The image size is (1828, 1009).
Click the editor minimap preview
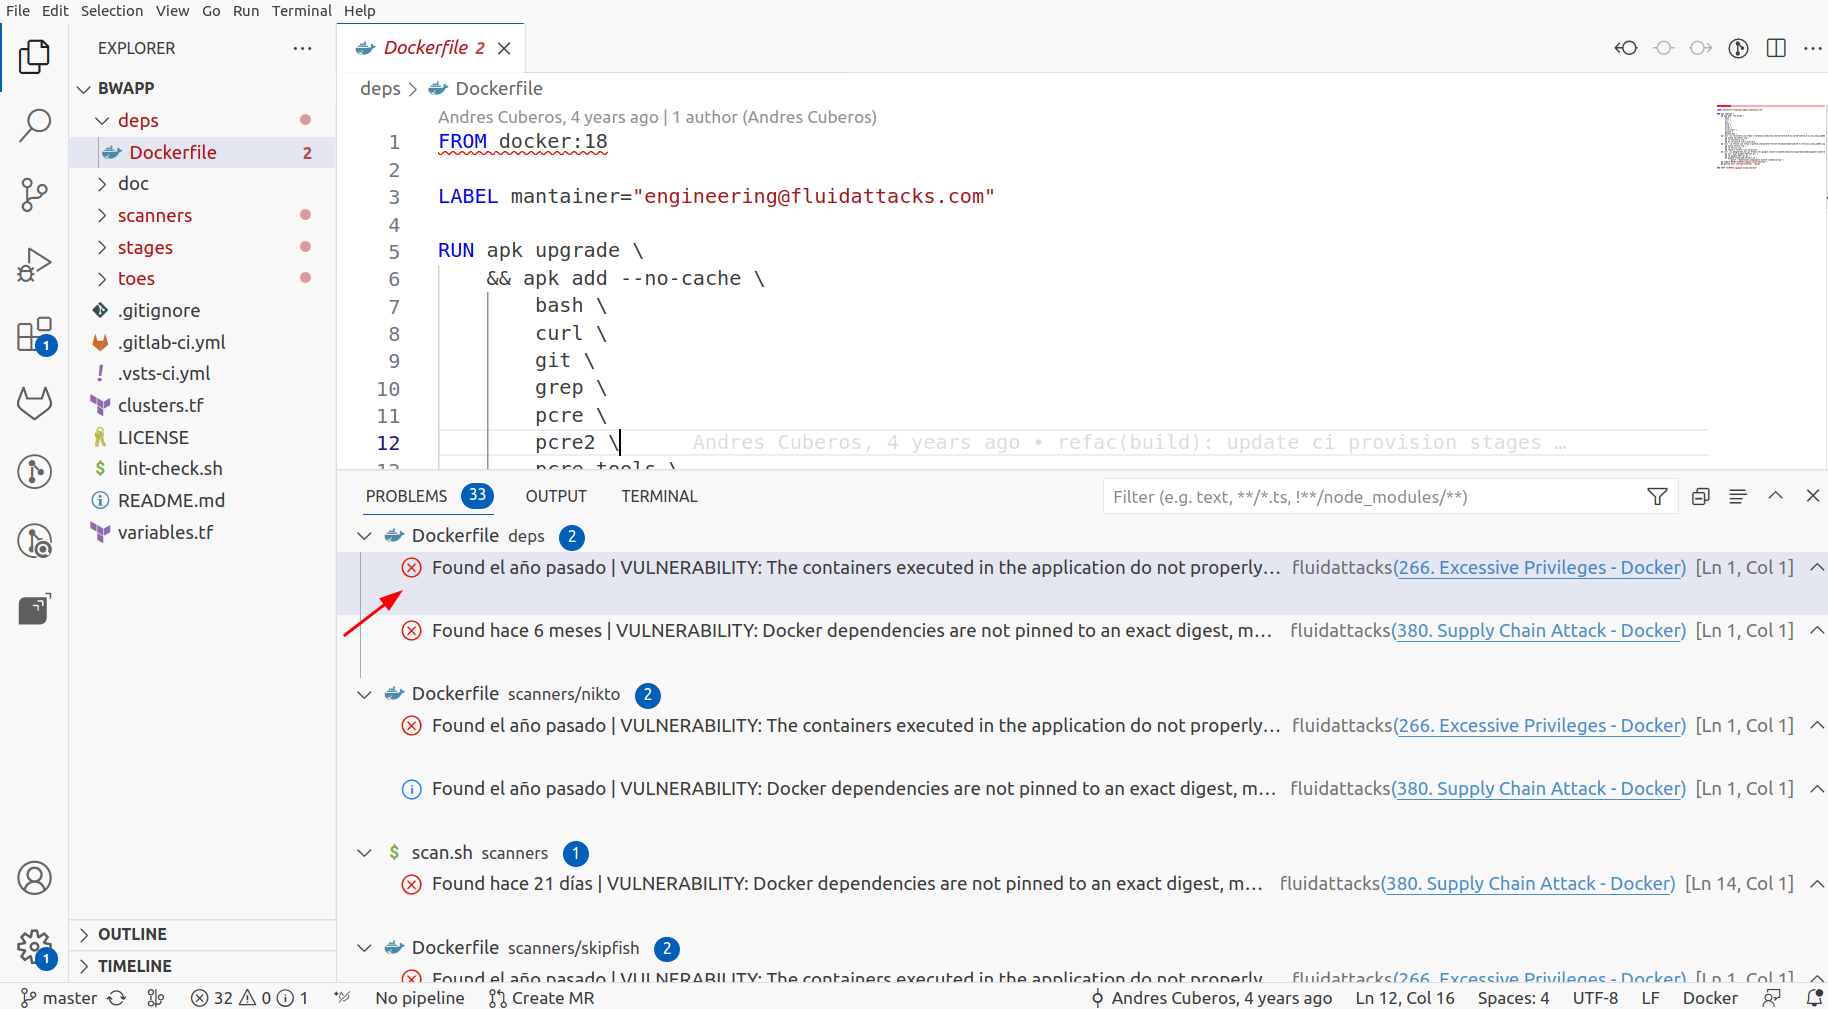[1771, 138]
